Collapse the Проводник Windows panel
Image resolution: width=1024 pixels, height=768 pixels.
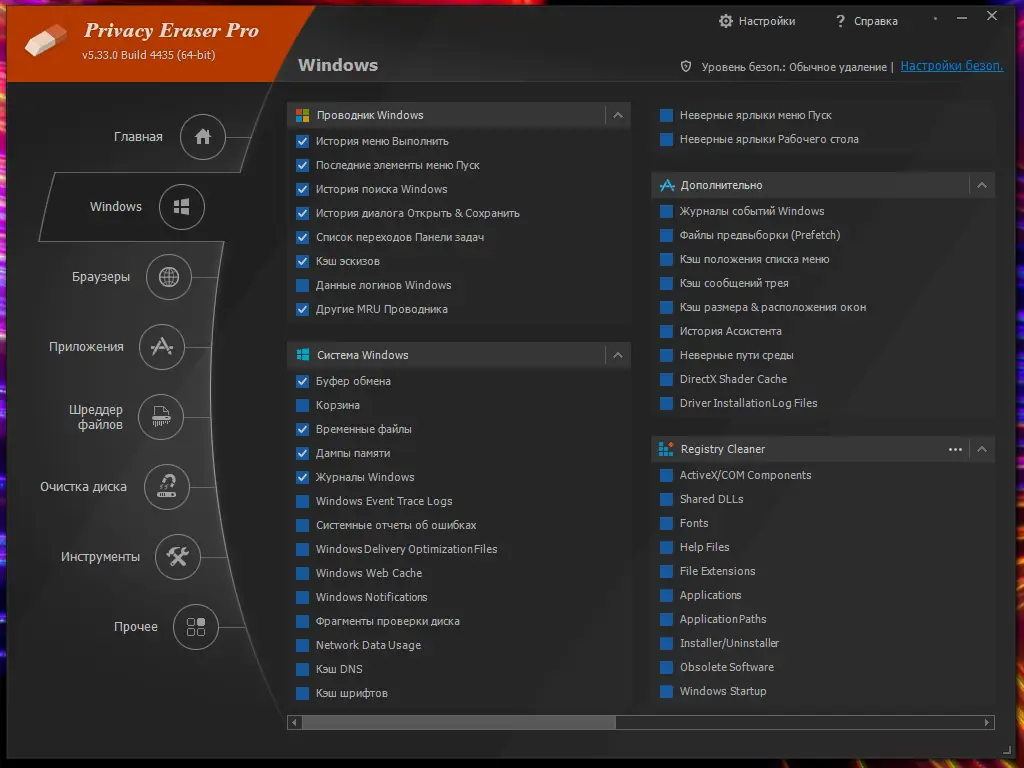coord(618,115)
